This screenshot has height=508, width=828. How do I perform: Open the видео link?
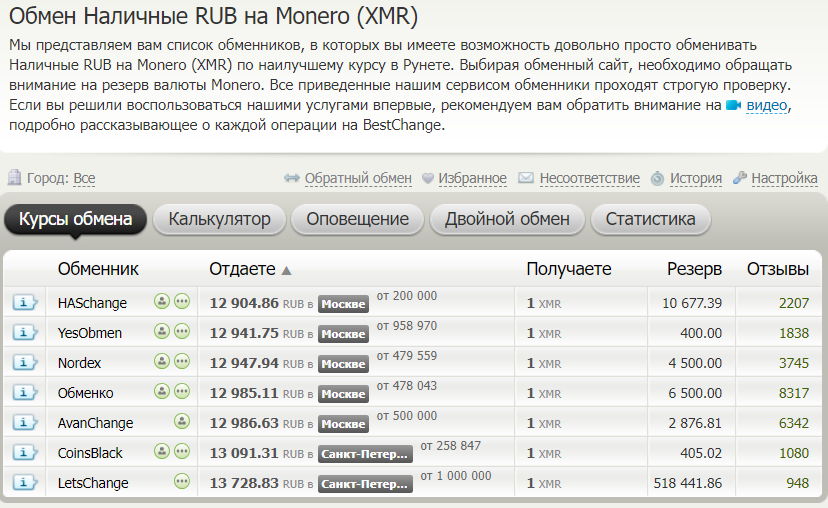pos(767,105)
